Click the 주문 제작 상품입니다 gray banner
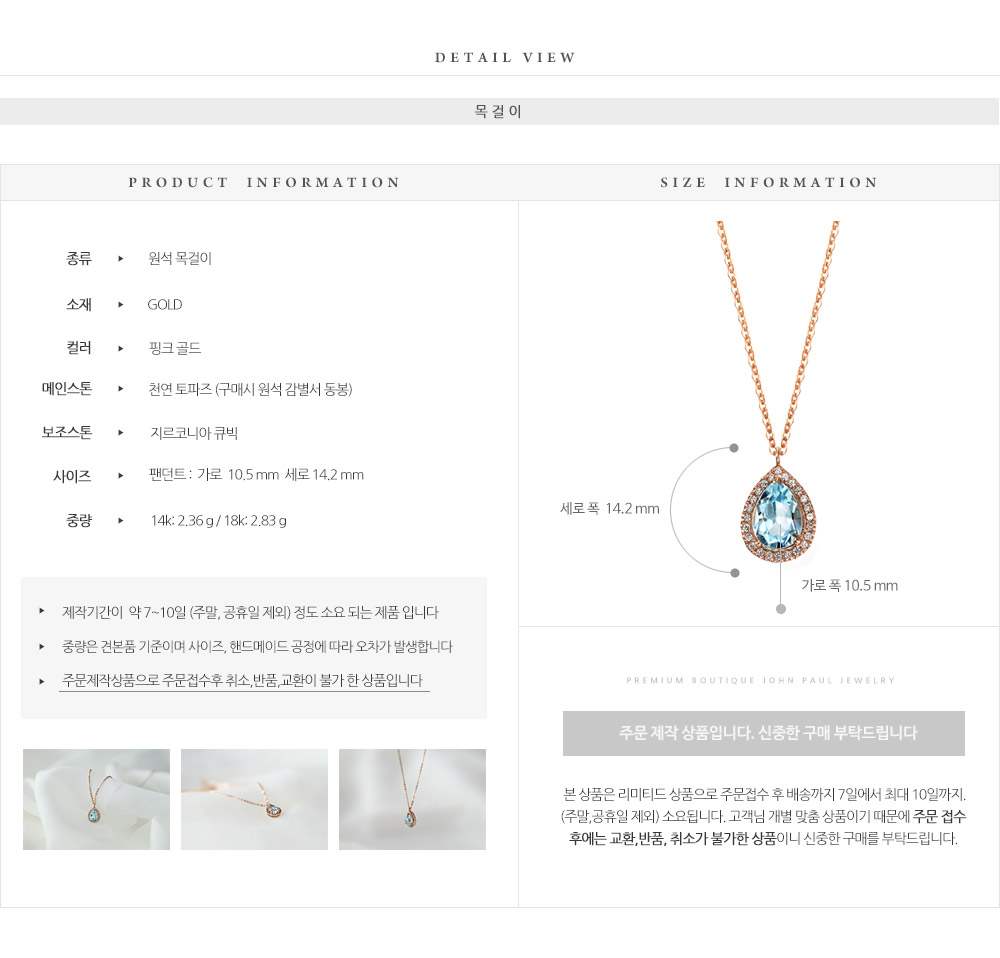Image resolution: width=1000 pixels, height=958 pixels. click(763, 733)
